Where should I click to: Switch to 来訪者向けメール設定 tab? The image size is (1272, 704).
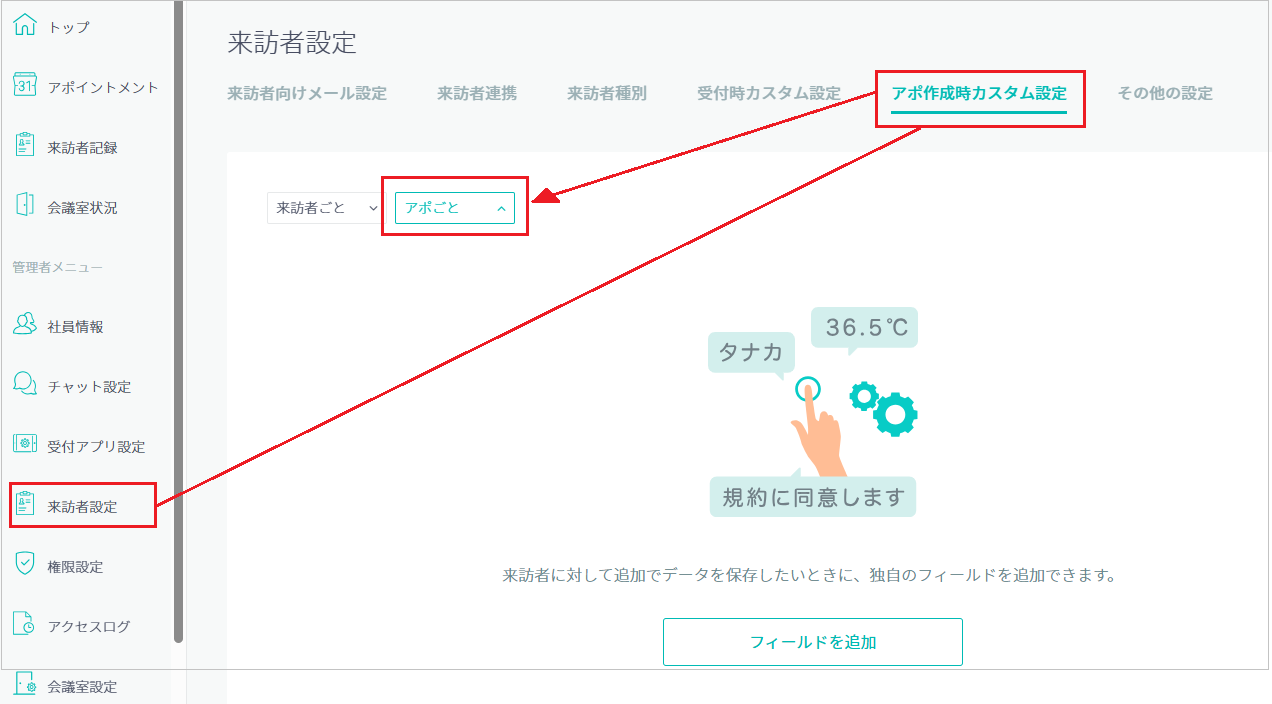coord(307,94)
